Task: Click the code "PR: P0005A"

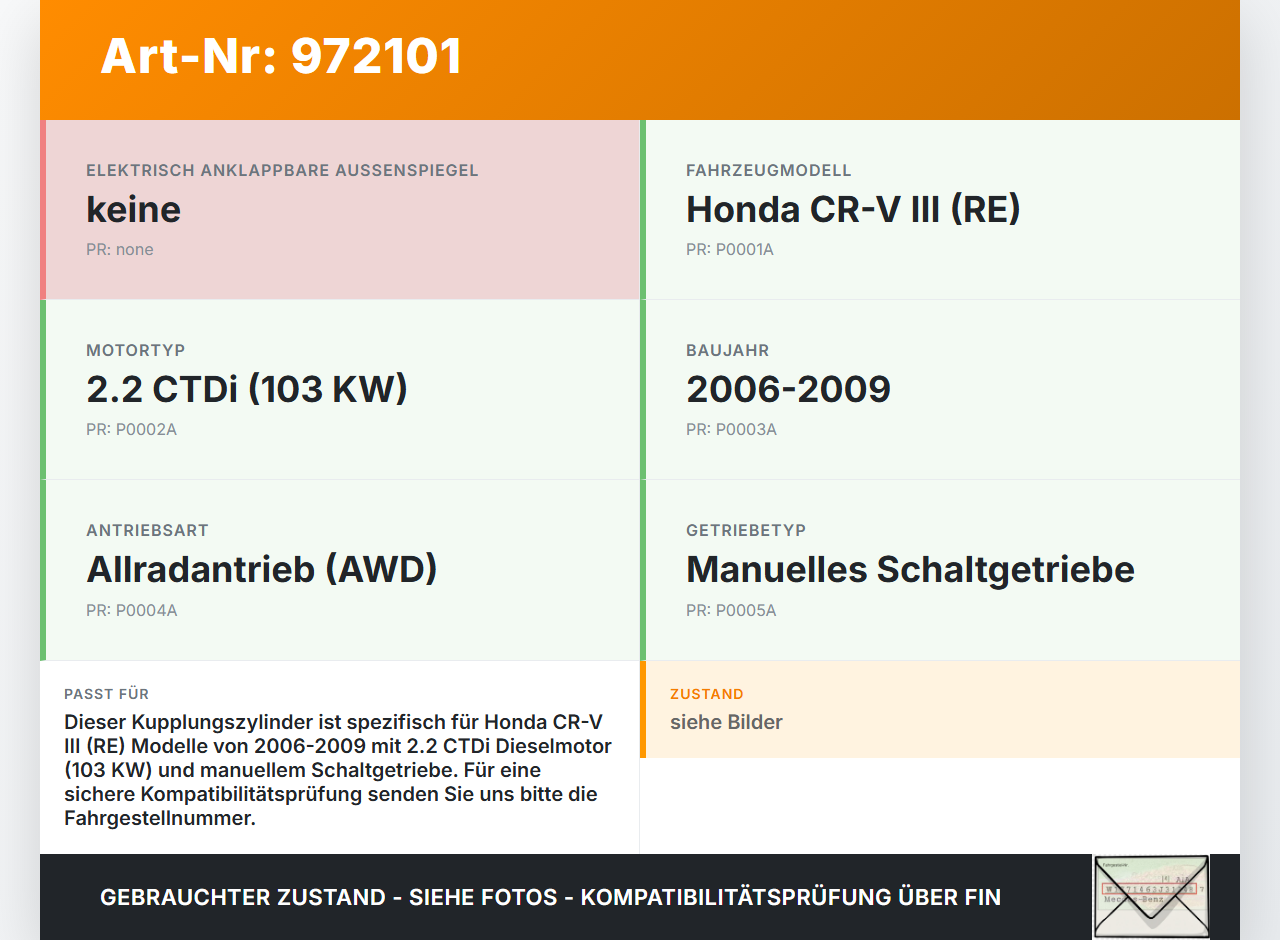Action: (731, 611)
